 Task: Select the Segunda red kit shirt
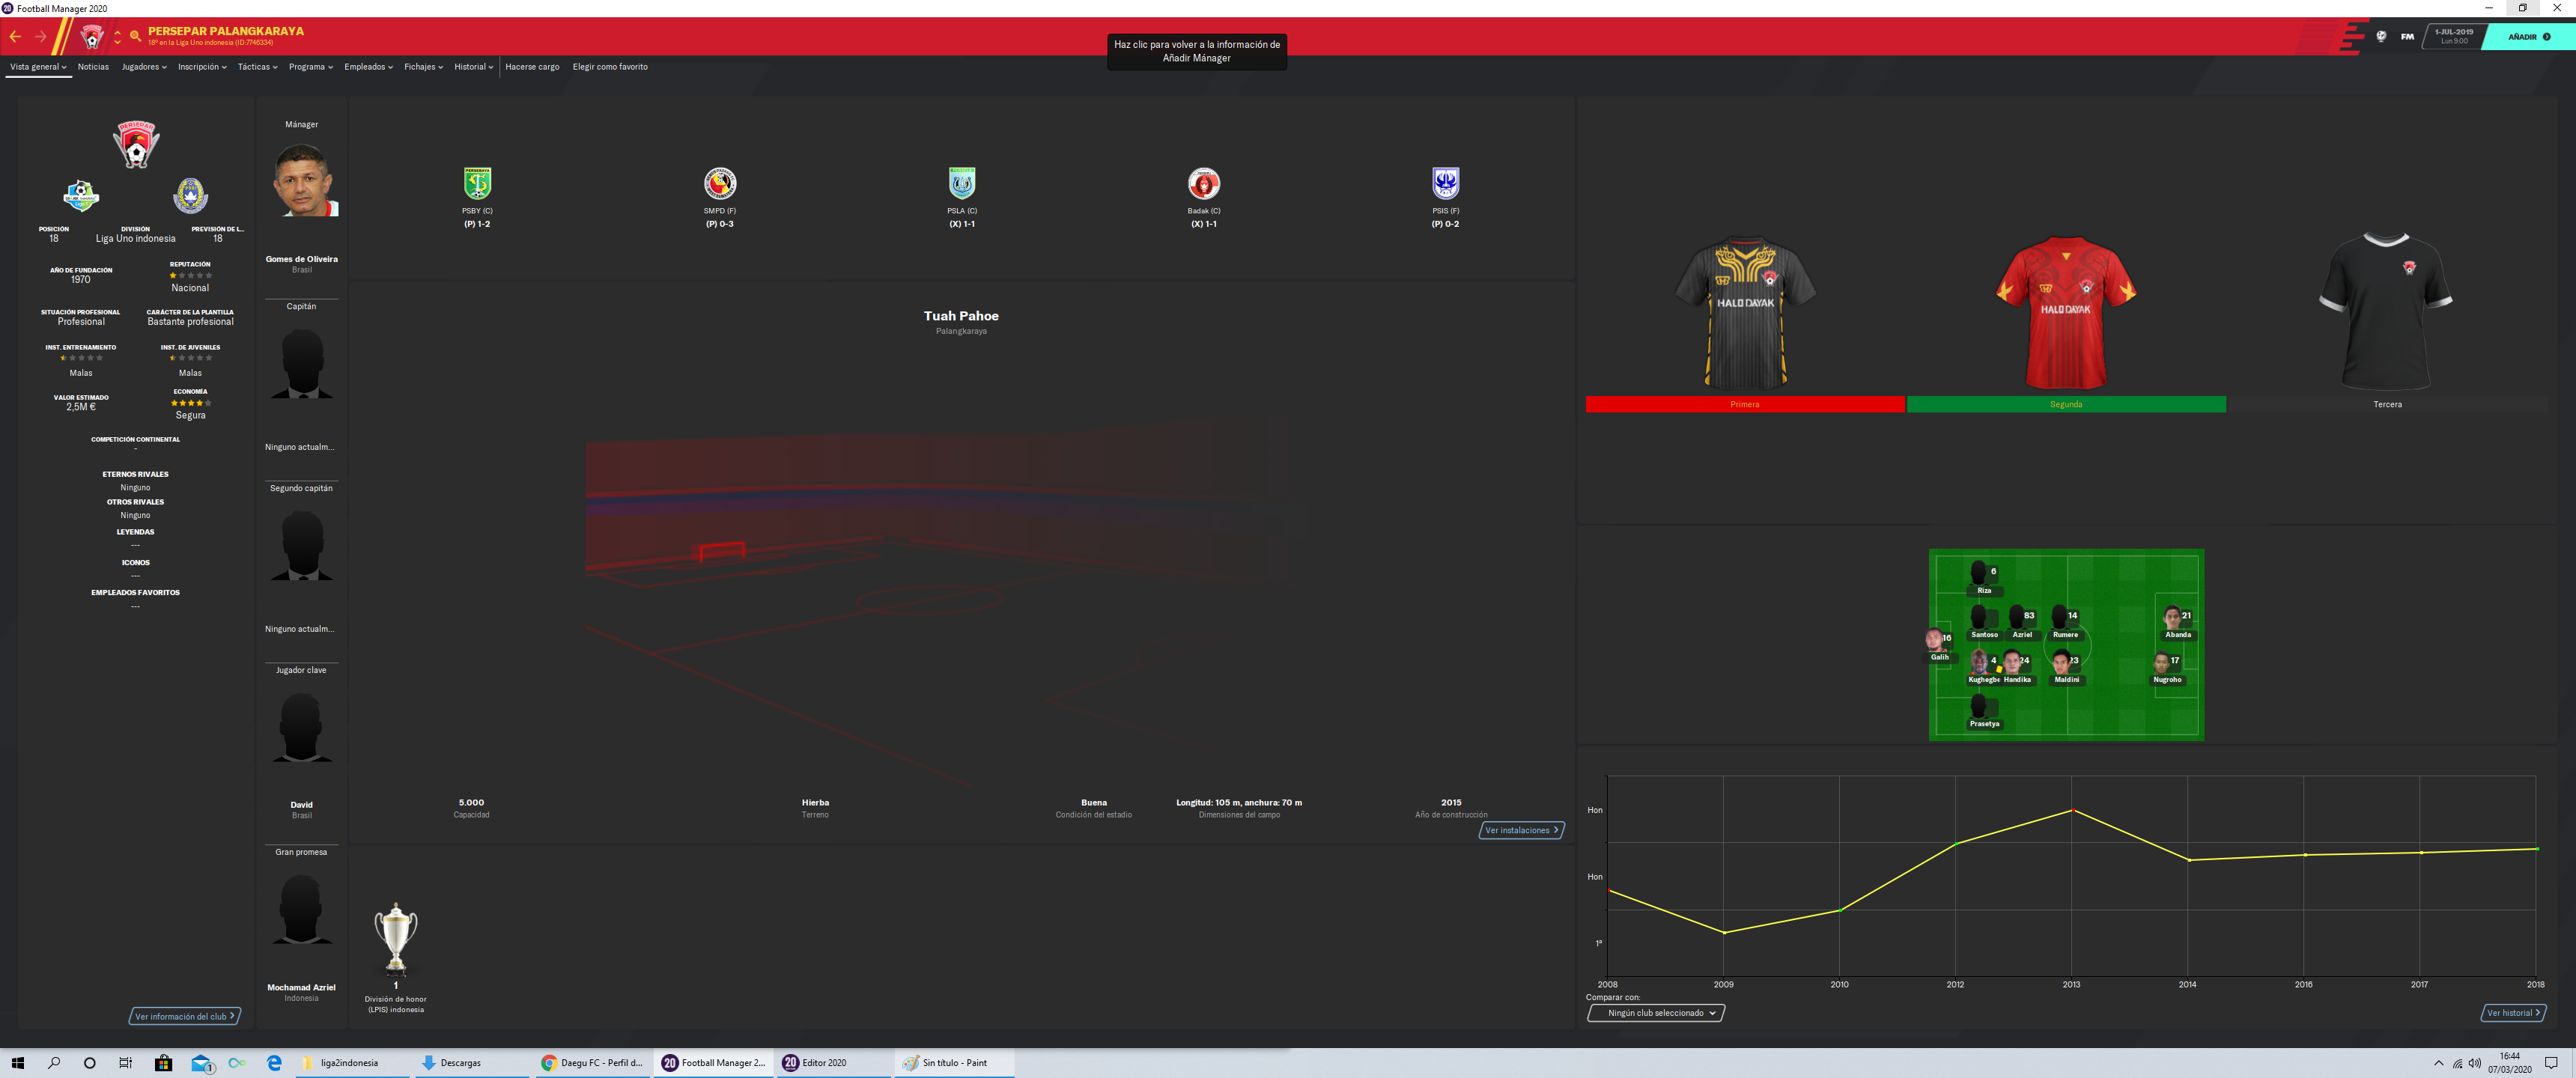click(2066, 313)
